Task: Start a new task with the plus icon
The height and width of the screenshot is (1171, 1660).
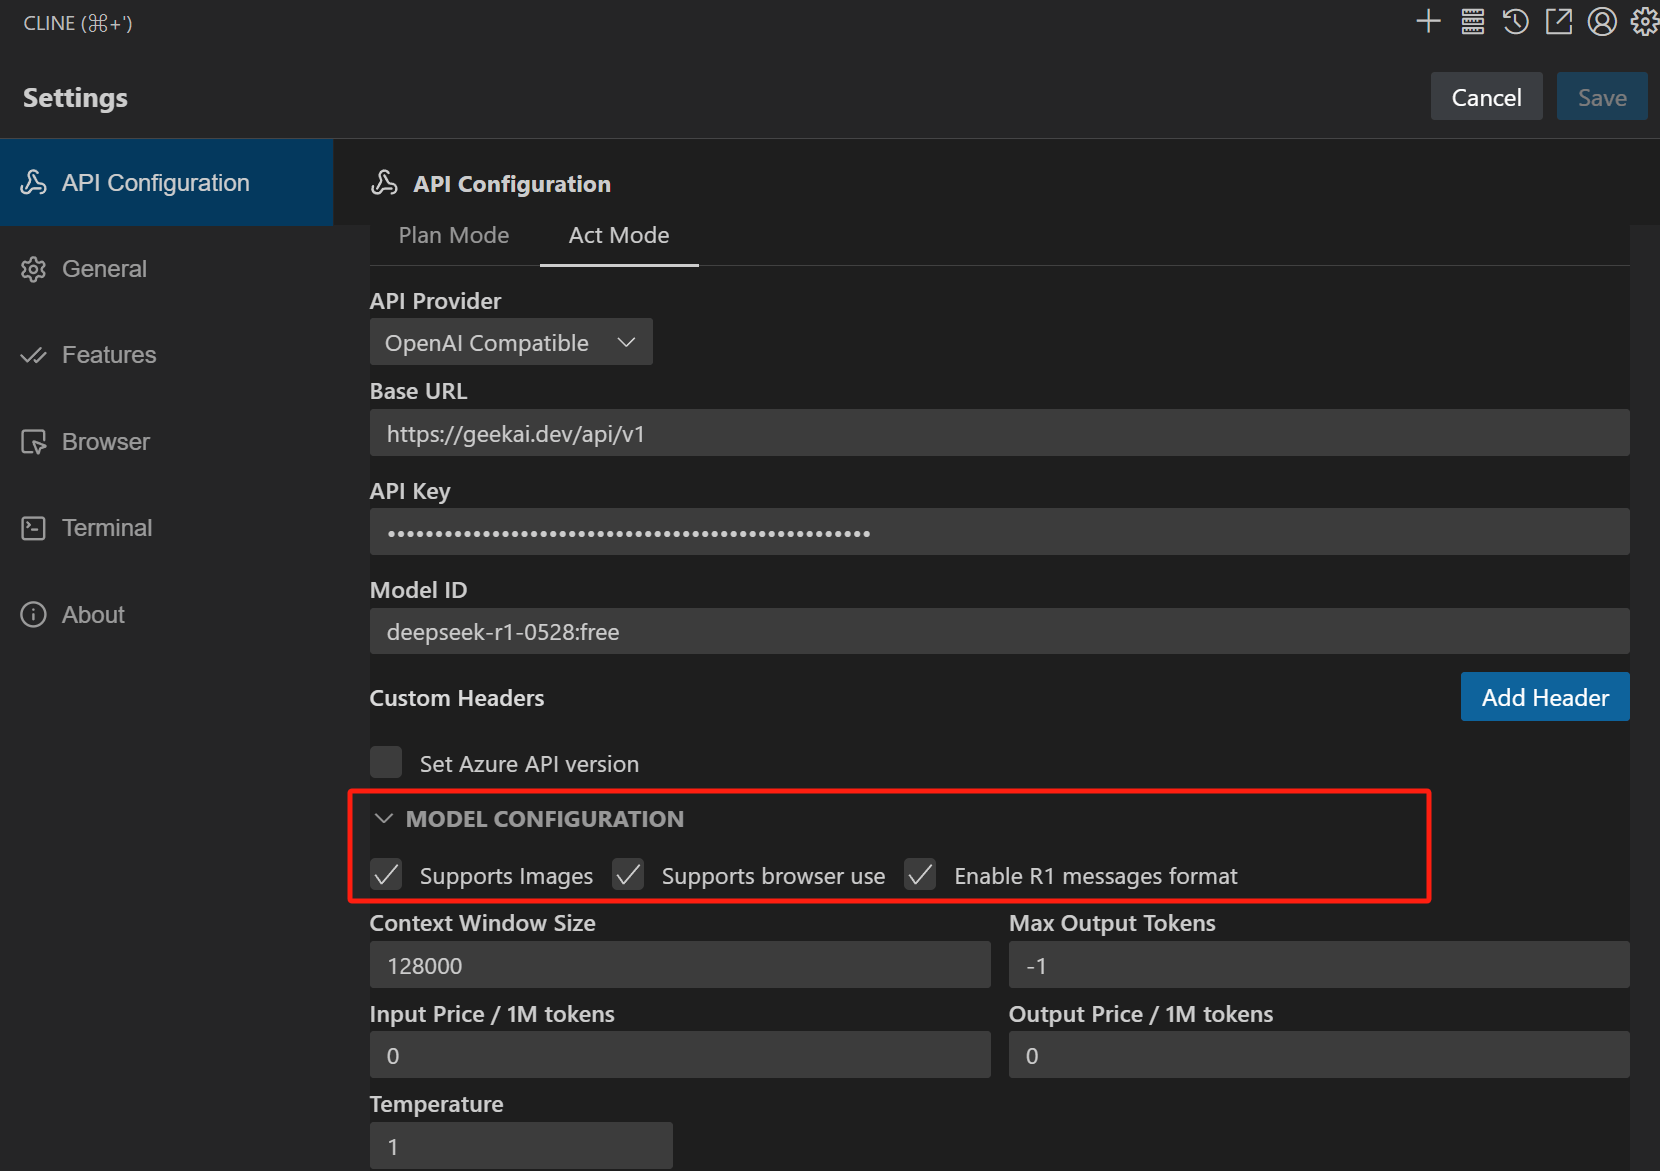Action: coord(1428,21)
